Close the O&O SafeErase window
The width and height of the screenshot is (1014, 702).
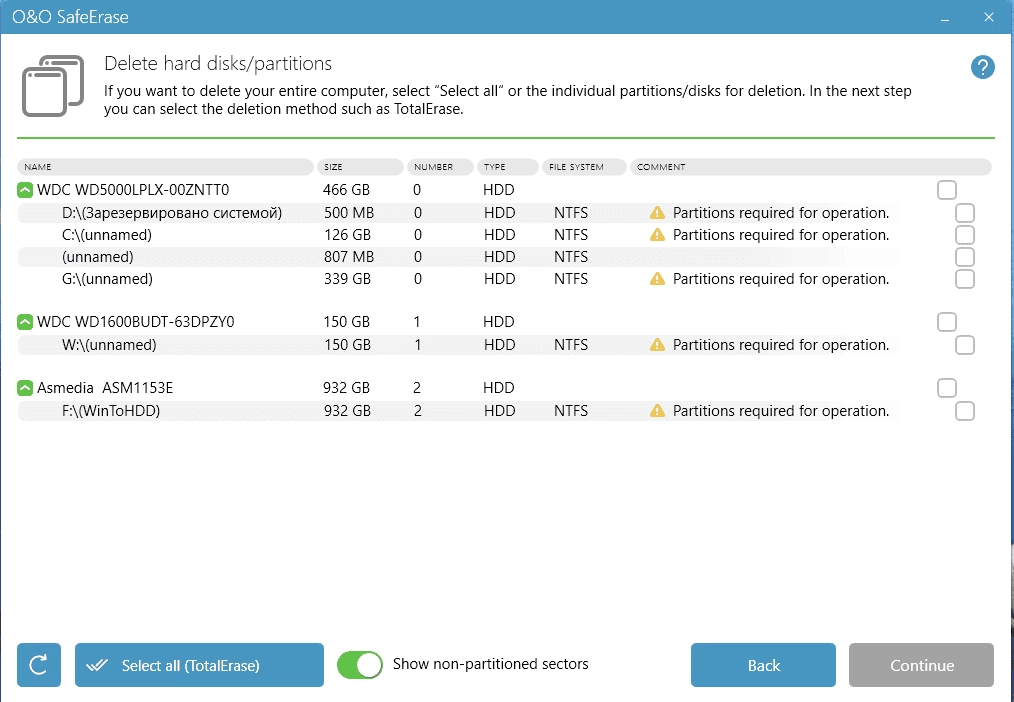pyautogui.click(x=989, y=17)
